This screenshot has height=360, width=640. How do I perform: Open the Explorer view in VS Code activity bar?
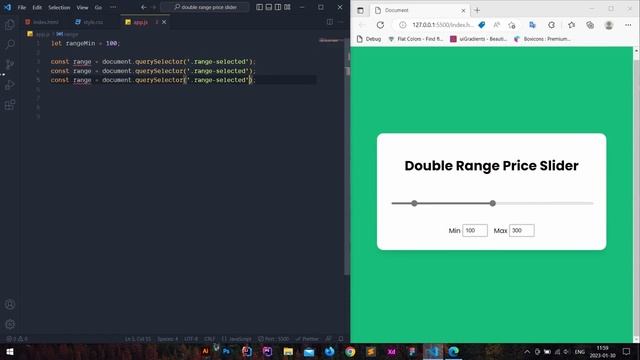click(x=10, y=25)
